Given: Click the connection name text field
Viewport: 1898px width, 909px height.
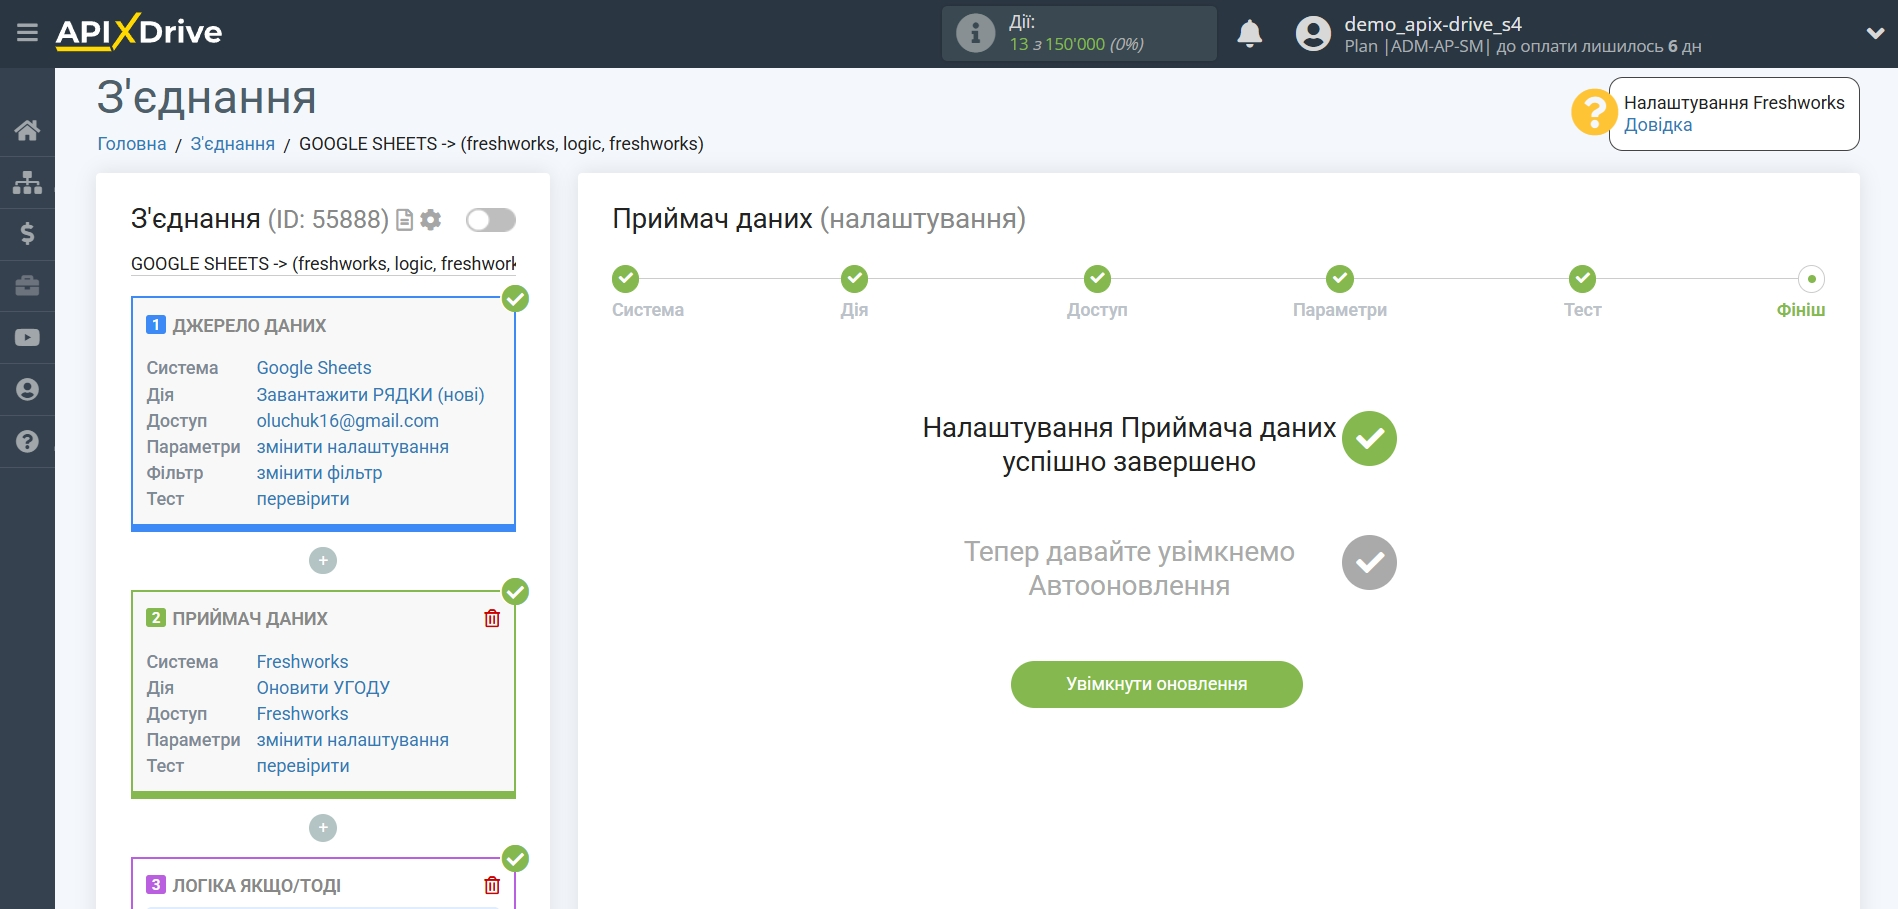Looking at the screenshot, I should pos(323,264).
